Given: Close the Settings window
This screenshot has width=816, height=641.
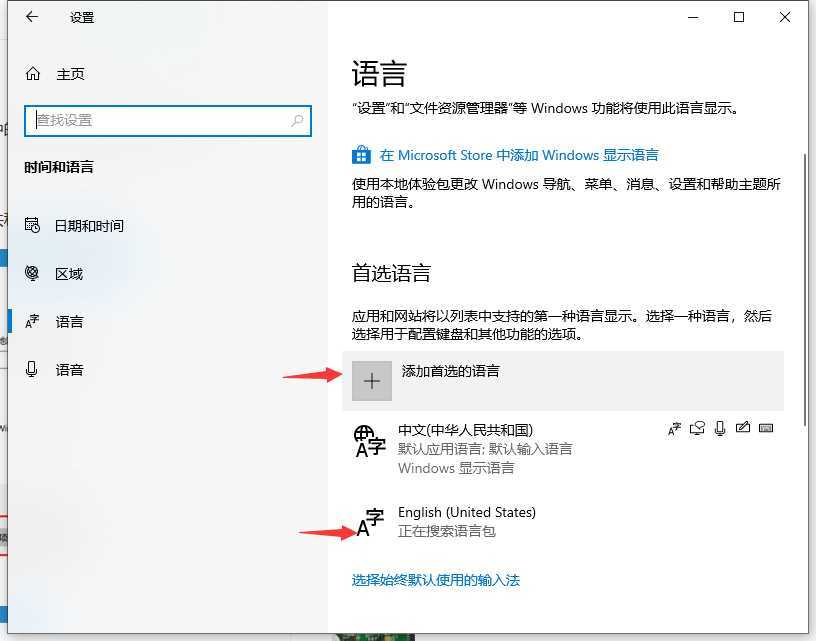Looking at the screenshot, I should [x=784, y=17].
